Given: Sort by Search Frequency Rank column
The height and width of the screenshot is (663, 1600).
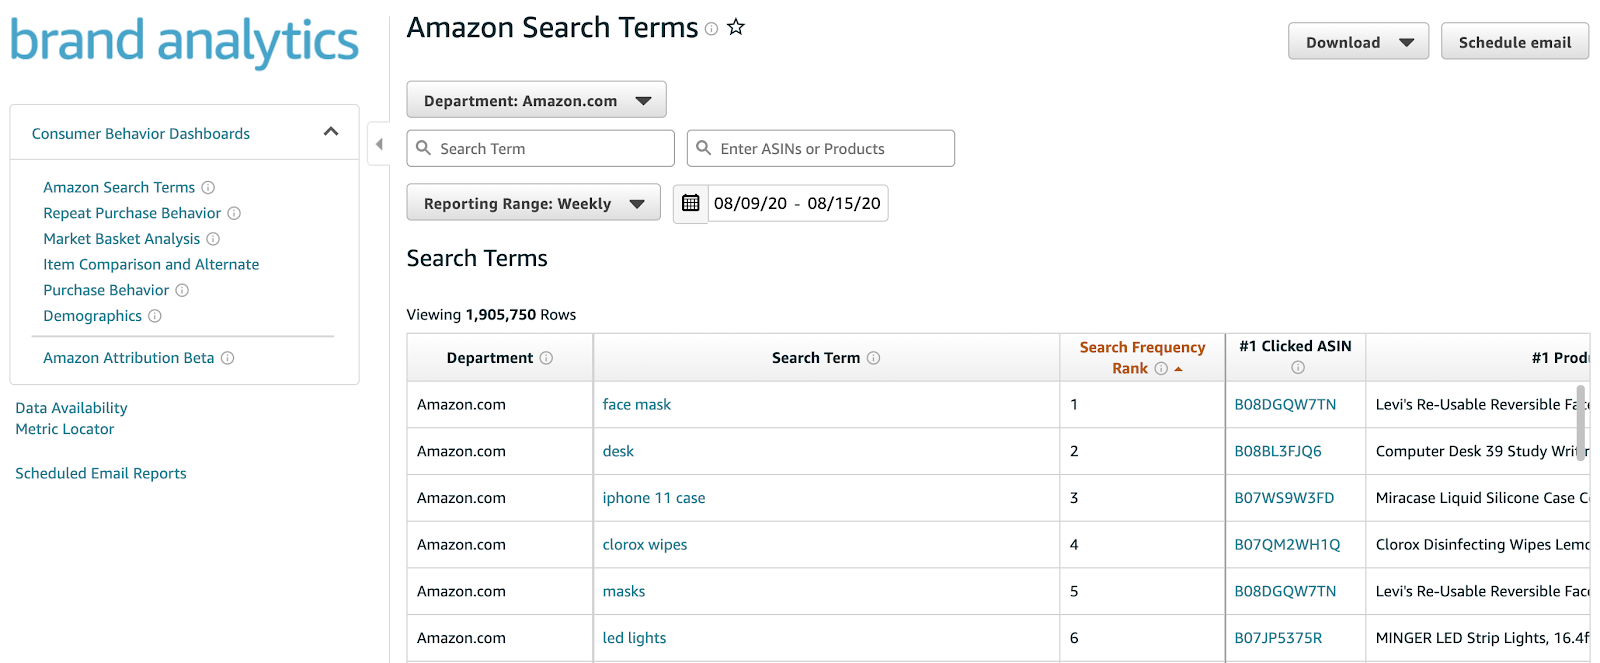Looking at the screenshot, I should pos(1142,357).
